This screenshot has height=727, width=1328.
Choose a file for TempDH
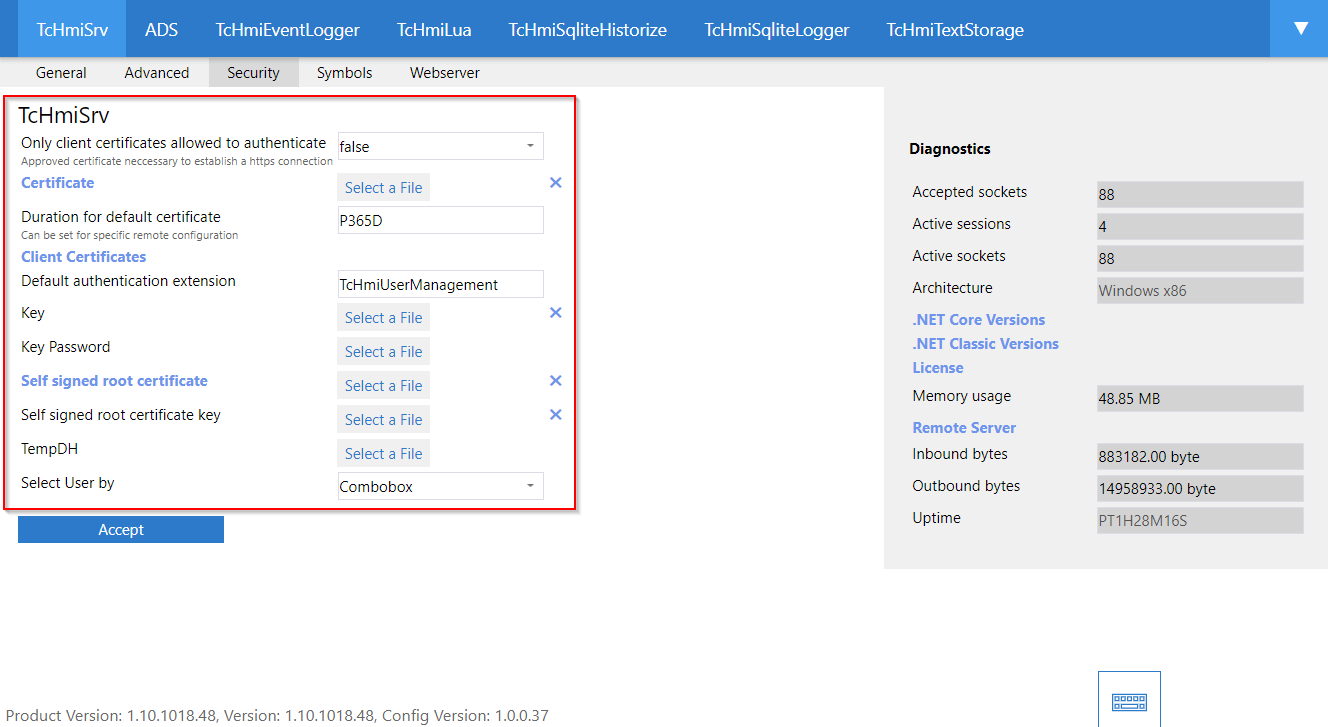[x=384, y=454]
